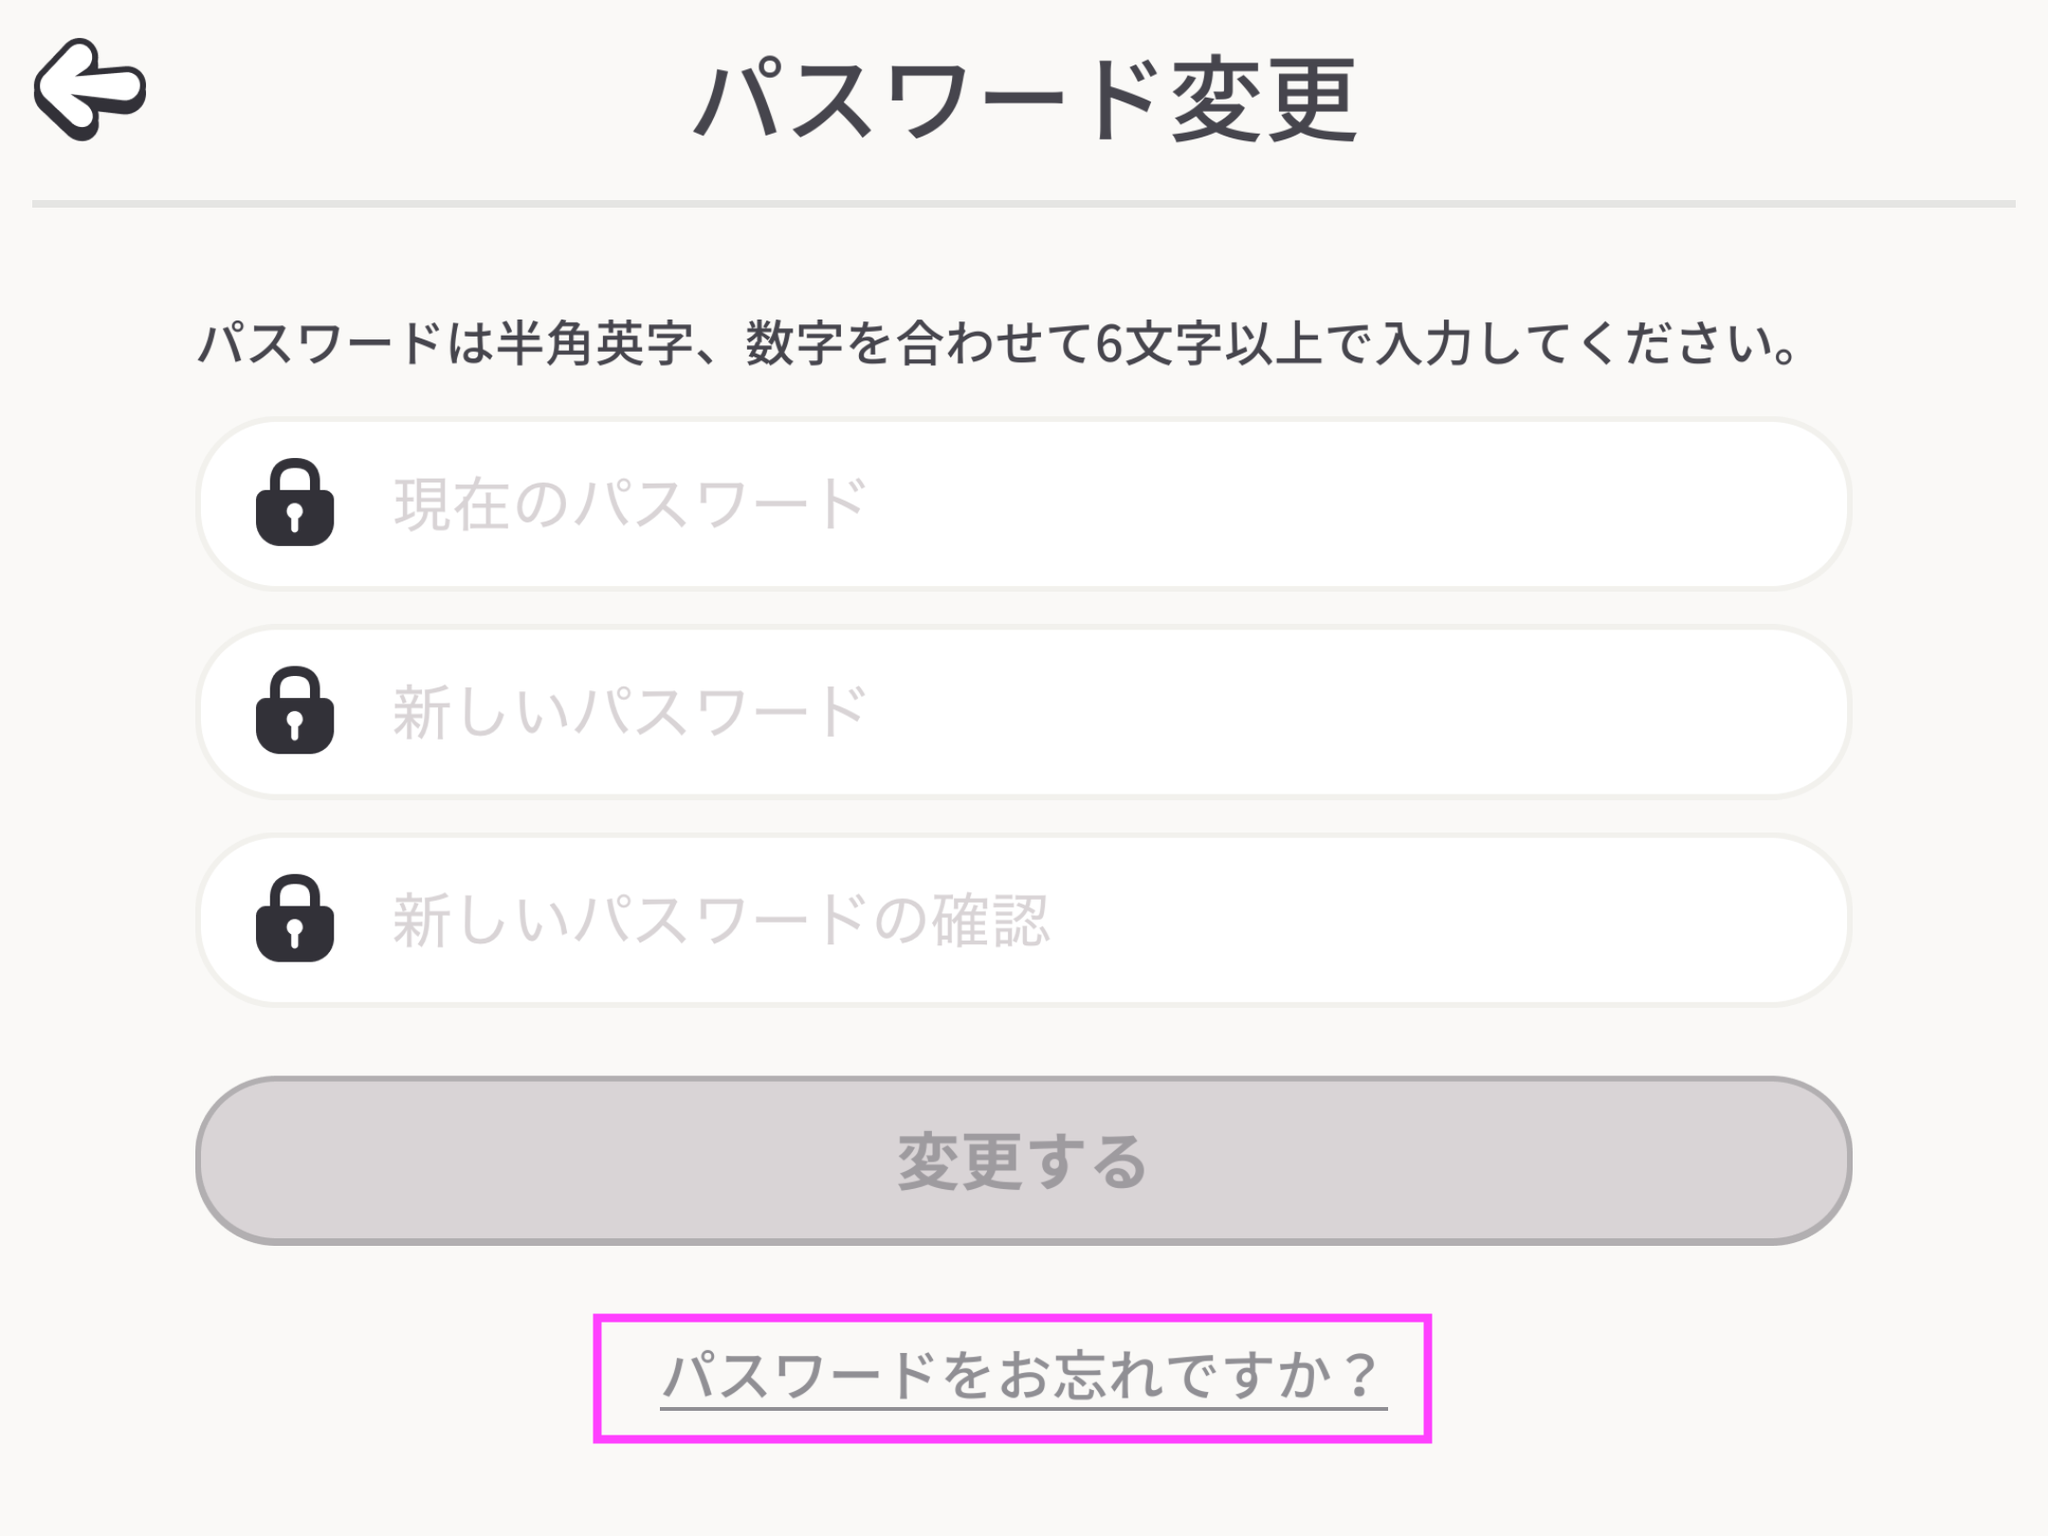Image resolution: width=2048 pixels, height=1536 pixels.
Task: Follow the forgot password underlined link
Action: 1023,1376
